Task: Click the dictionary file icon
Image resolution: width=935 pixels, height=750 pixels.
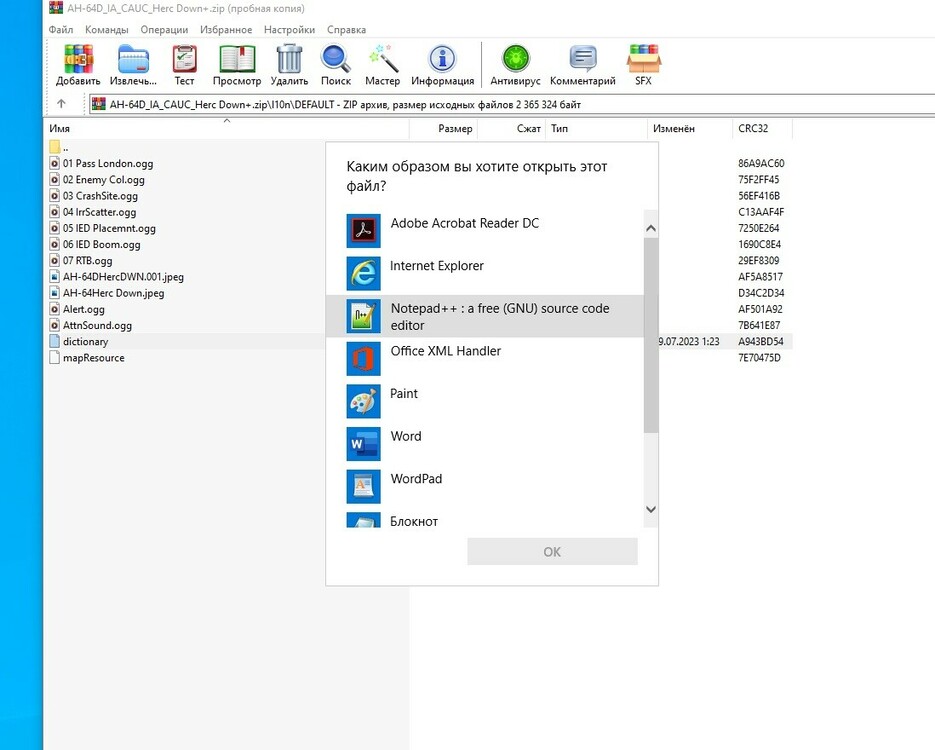Action: pos(55,341)
